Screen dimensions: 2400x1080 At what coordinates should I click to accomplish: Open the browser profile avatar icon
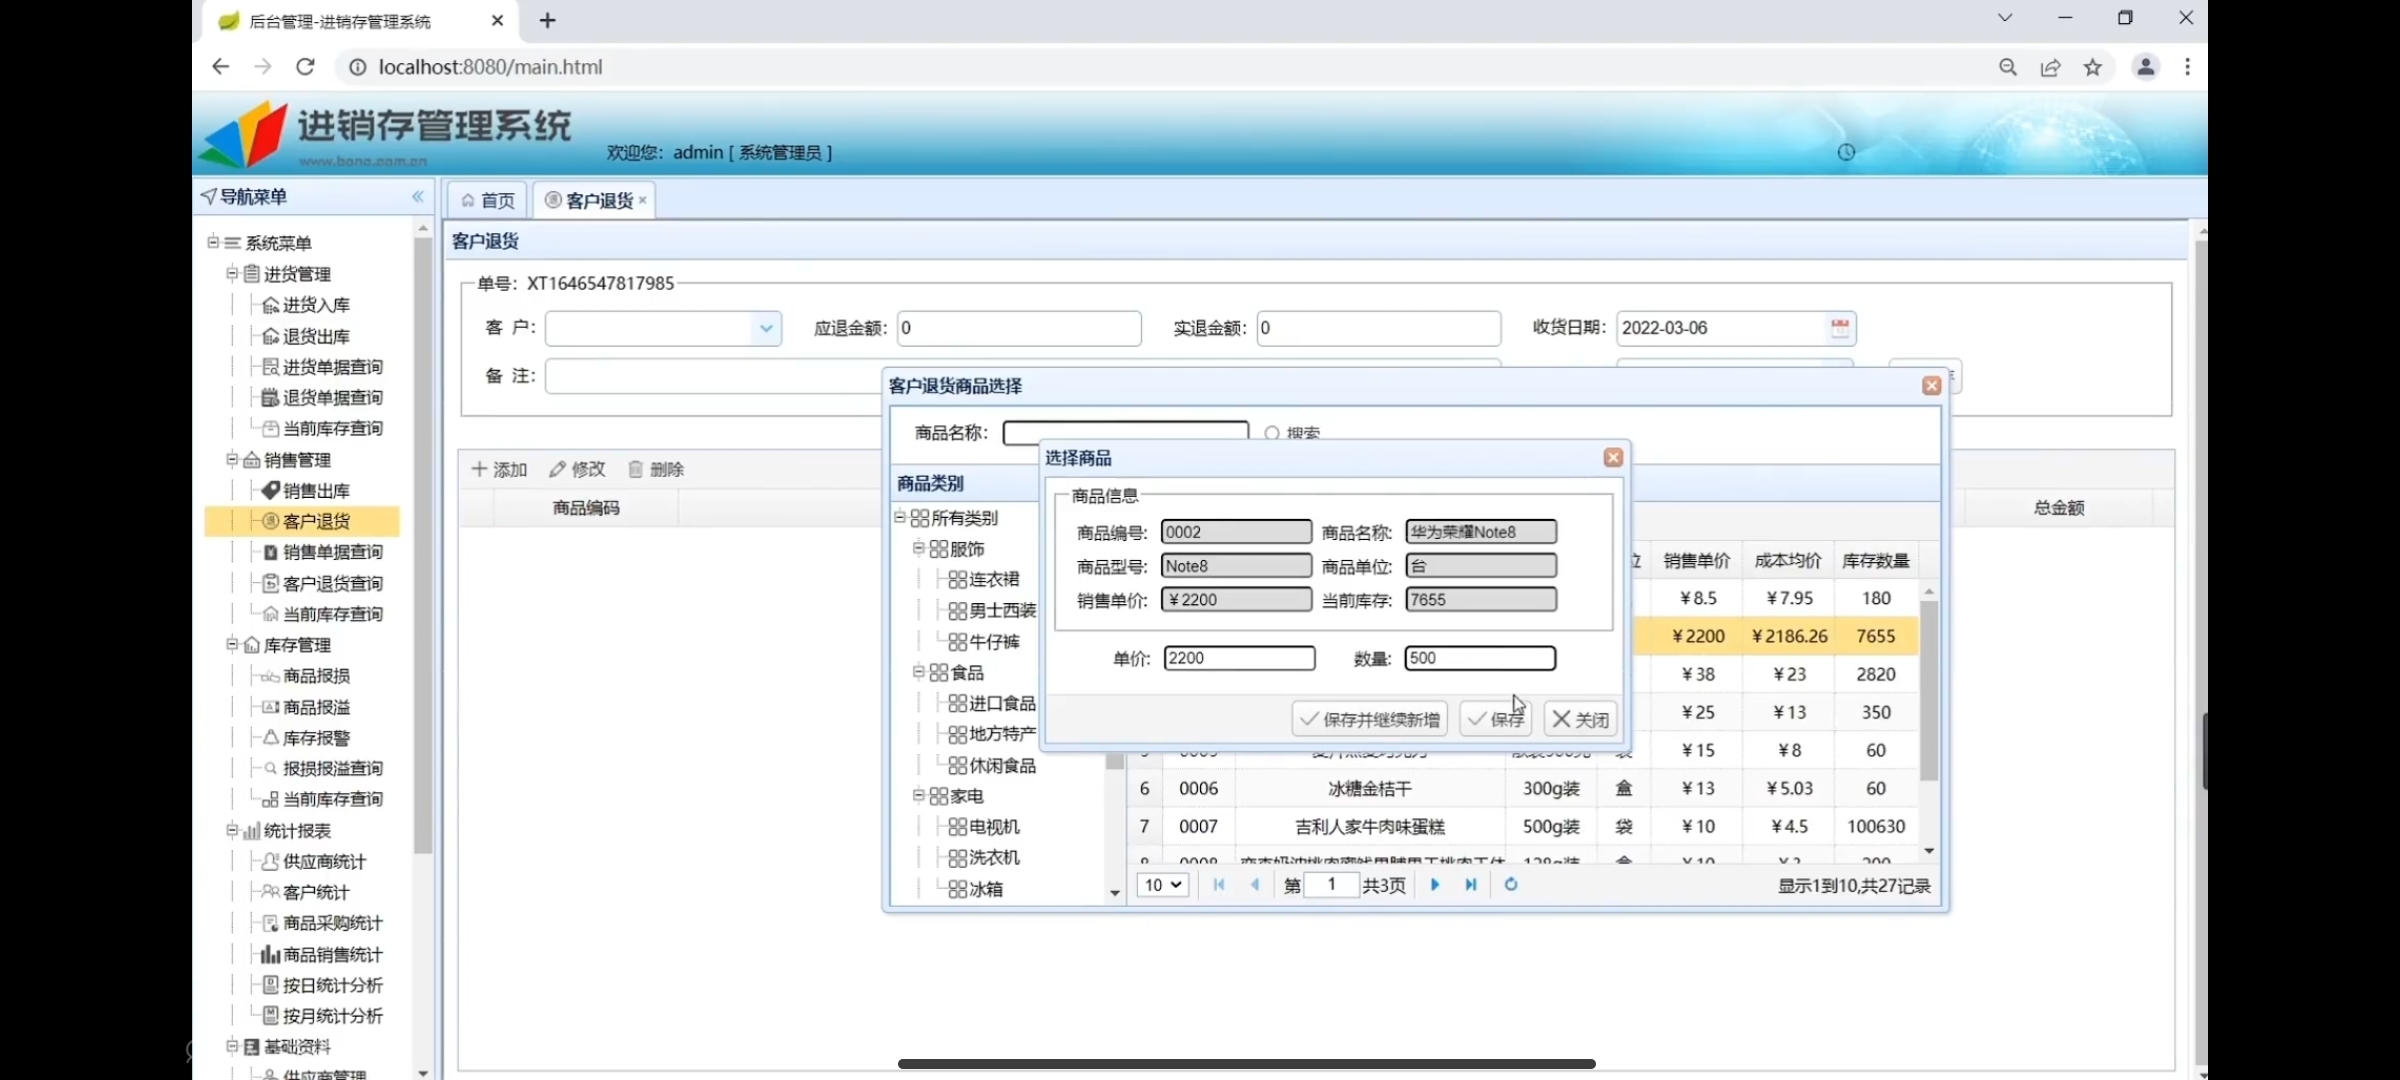(2146, 67)
